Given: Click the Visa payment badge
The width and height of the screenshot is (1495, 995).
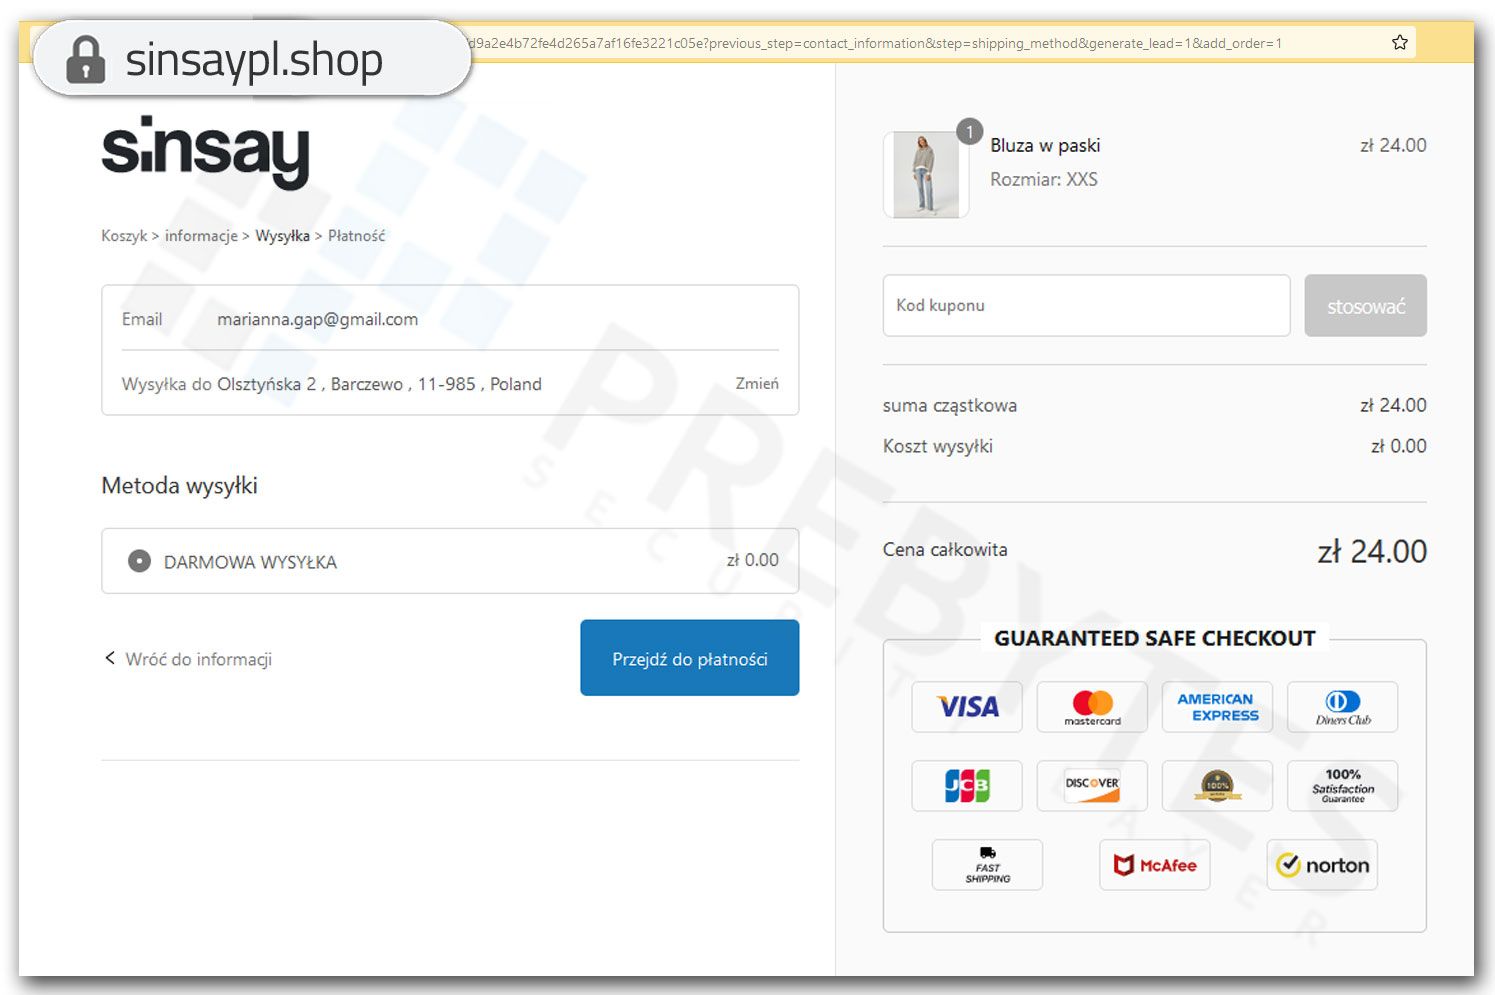Looking at the screenshot, I should 967,707.
